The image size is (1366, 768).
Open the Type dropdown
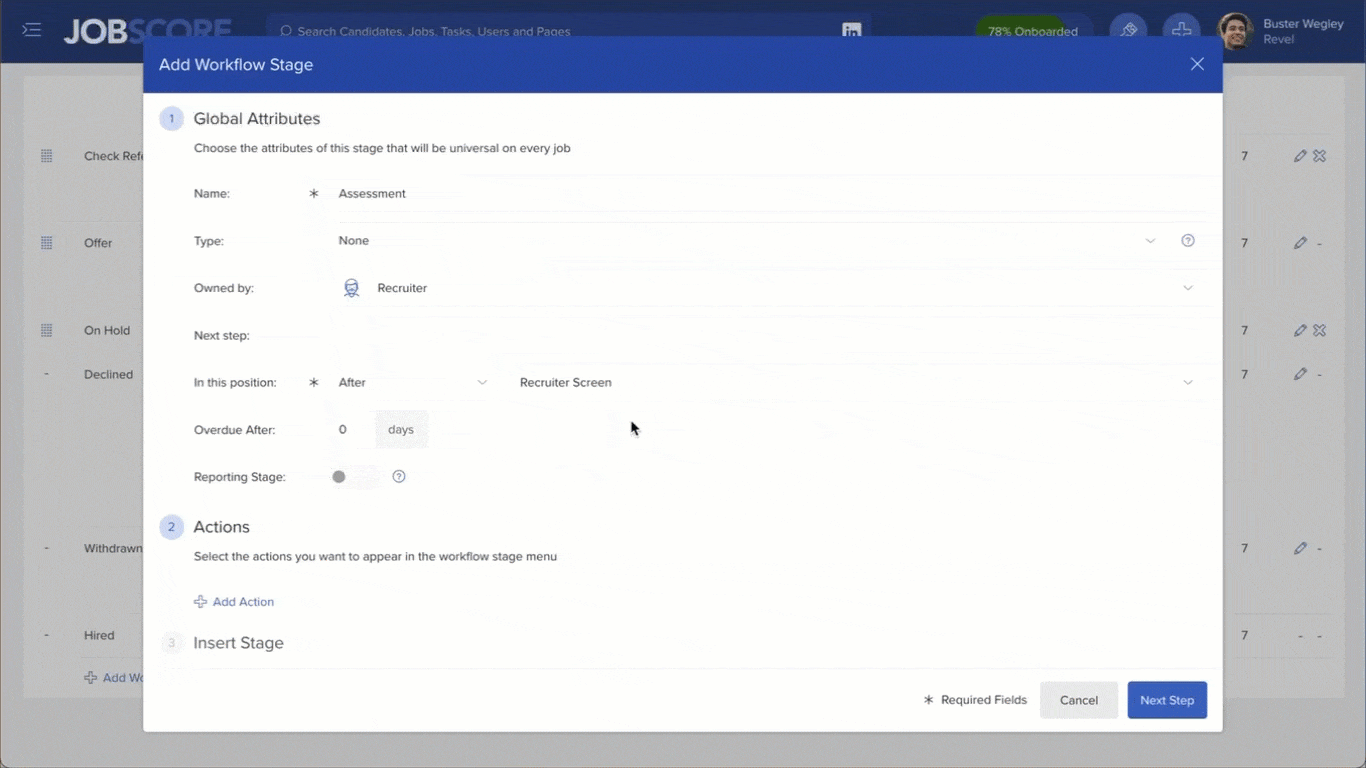pos(746,241)
